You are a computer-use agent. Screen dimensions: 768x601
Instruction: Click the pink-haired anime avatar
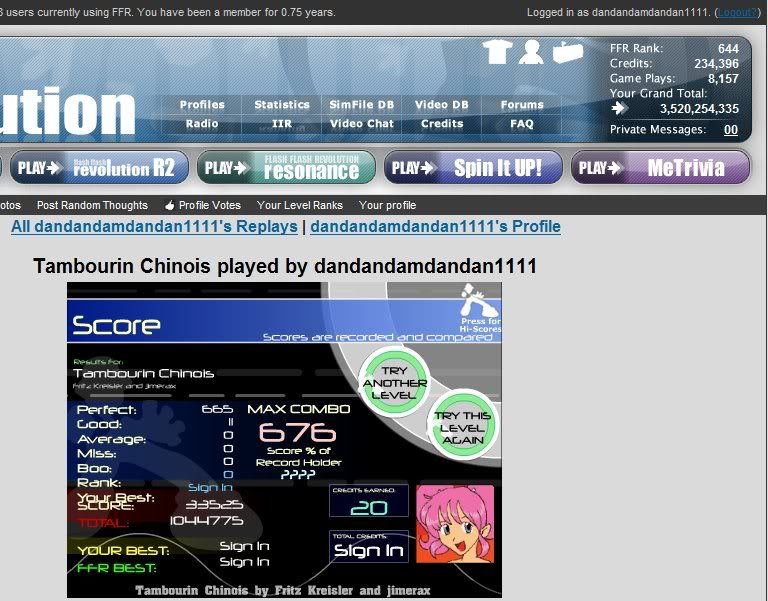click(x=455, y=524)
